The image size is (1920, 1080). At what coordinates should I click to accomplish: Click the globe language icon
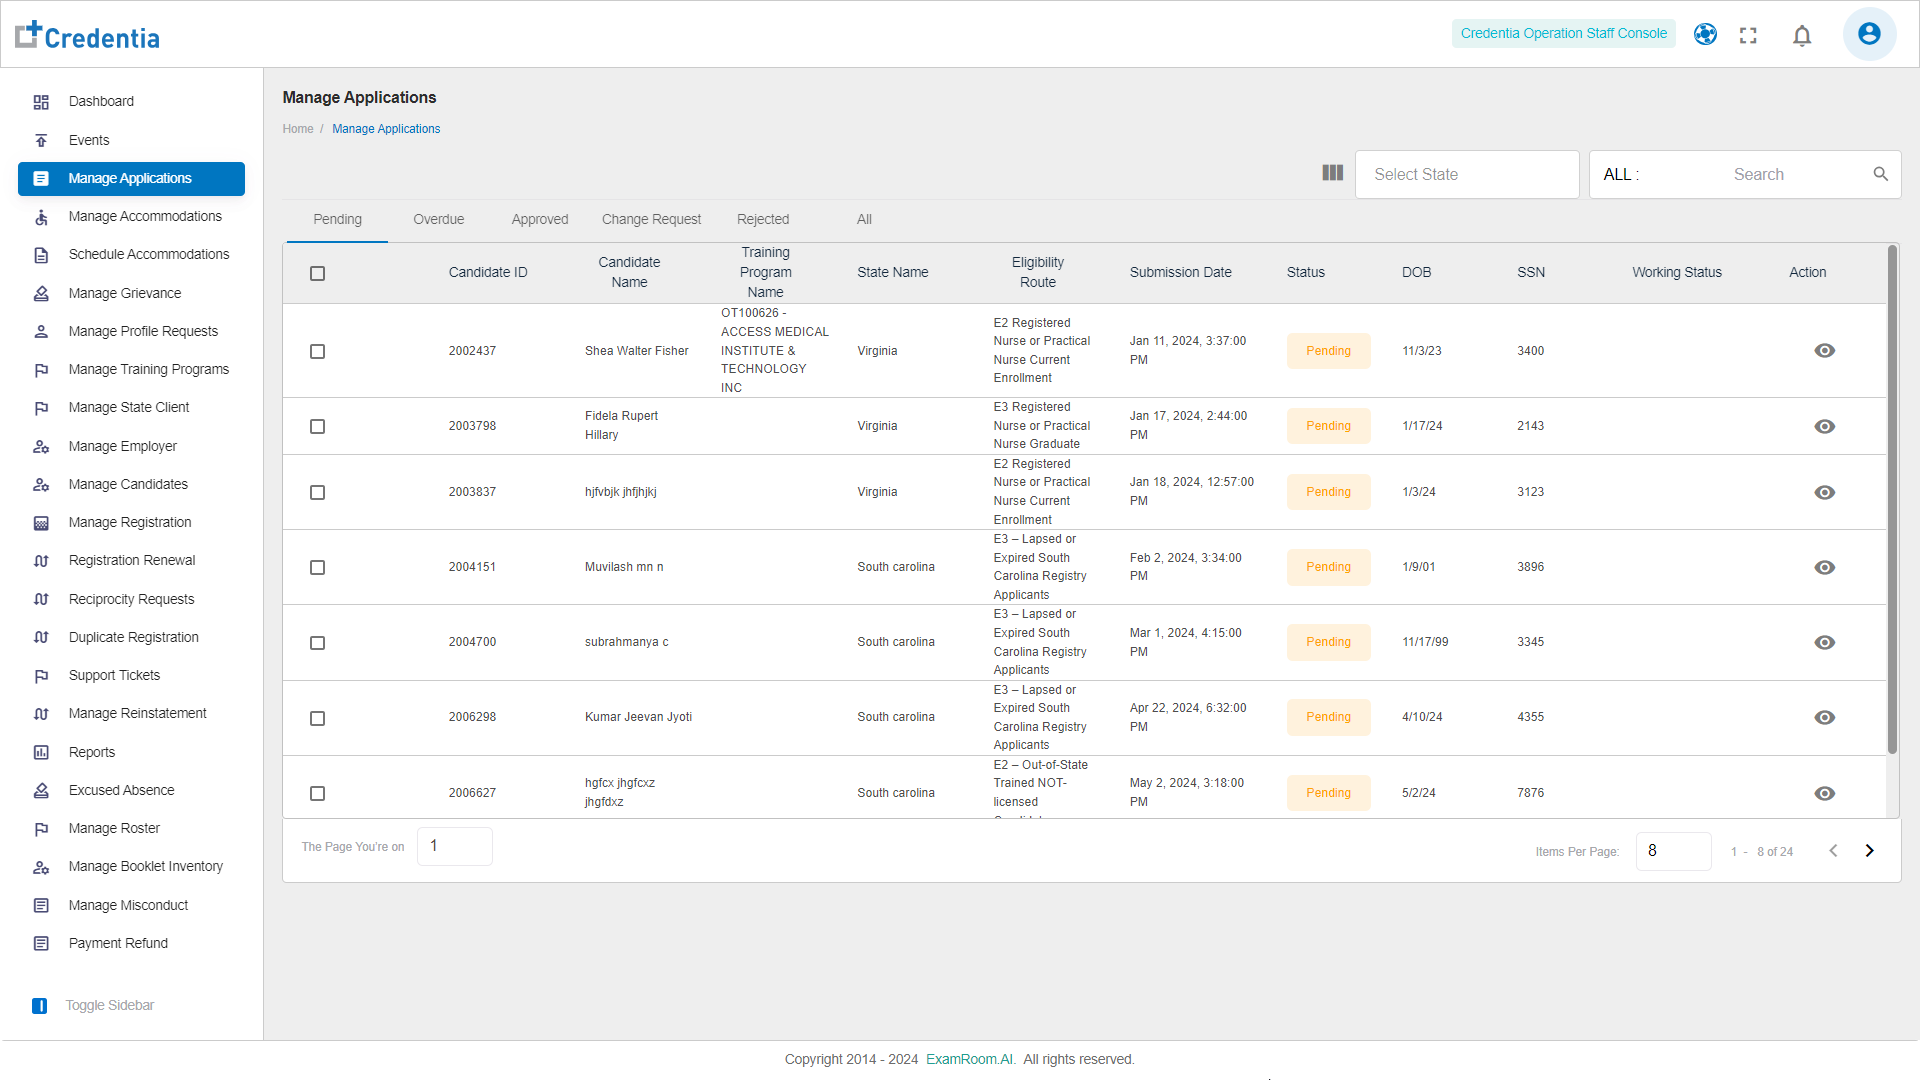coord(1705,34)
